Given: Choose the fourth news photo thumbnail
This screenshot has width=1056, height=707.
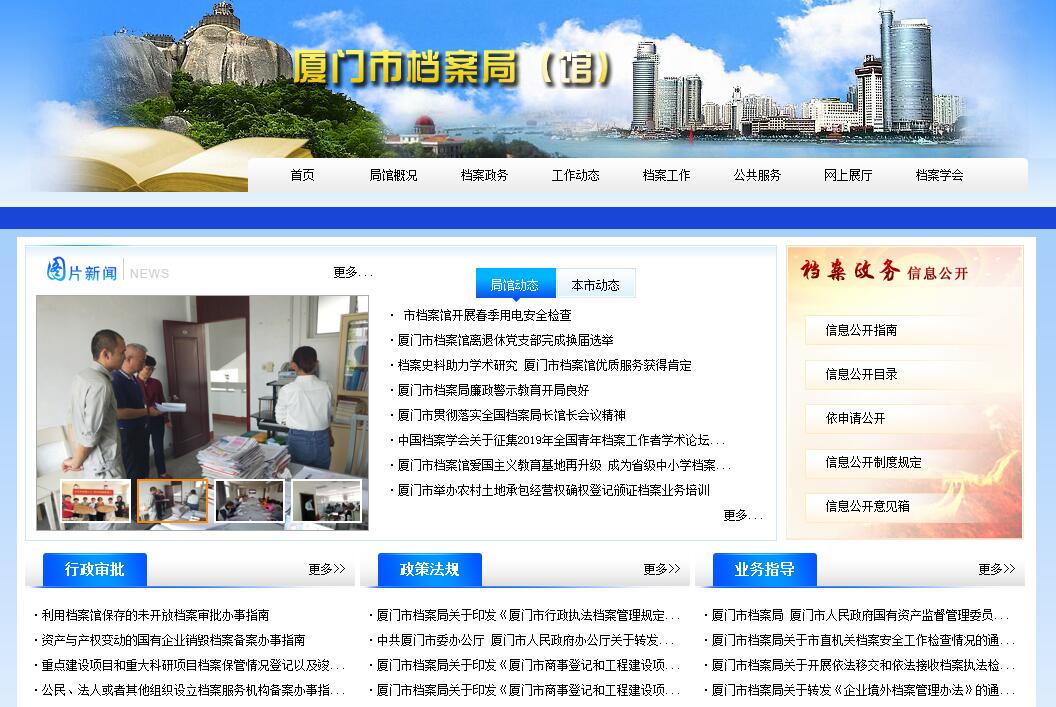Looking at the screenshot, I should pos(327,501).
